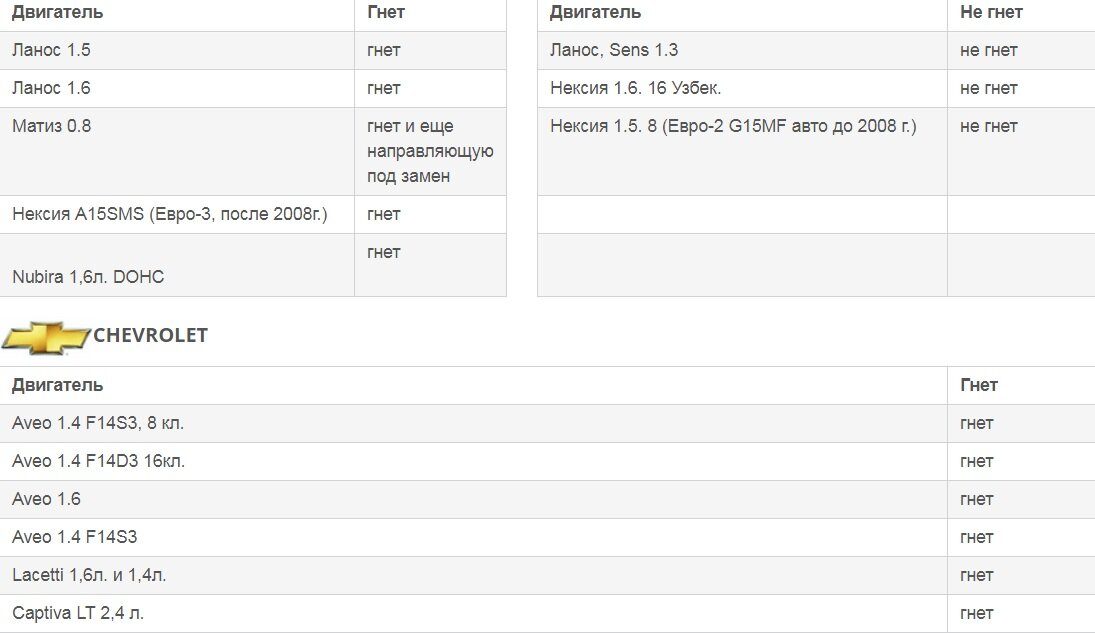Viewport: 1095px width, 633px height.
Task: Select the Ланос 1.5 engine cell
Action: pos(177,50)
